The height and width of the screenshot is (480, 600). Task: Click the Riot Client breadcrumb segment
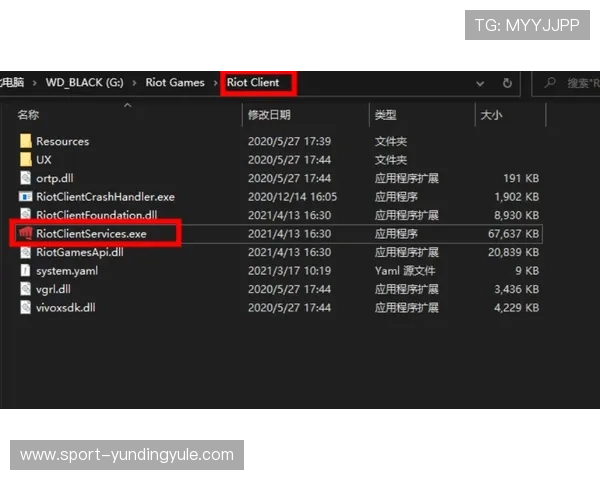tap(254, 83)
